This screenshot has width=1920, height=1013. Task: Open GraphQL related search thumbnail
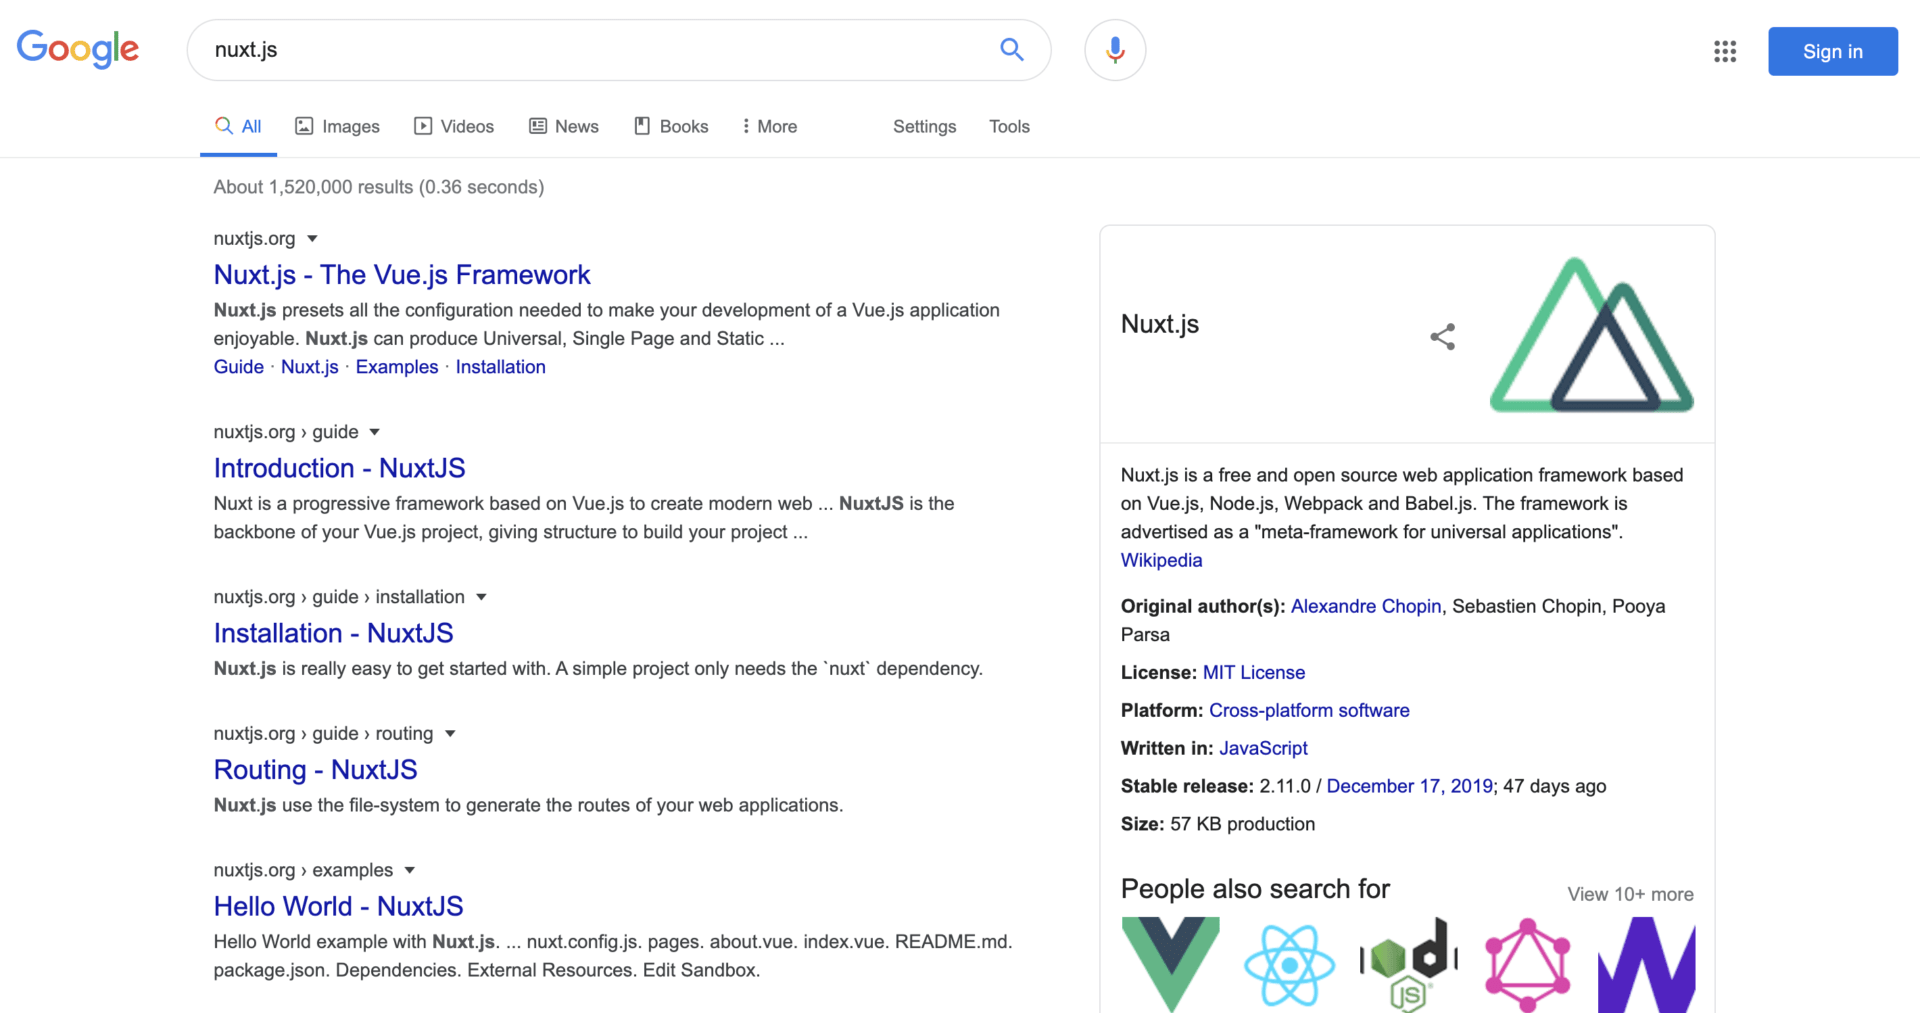[1527, 964]
